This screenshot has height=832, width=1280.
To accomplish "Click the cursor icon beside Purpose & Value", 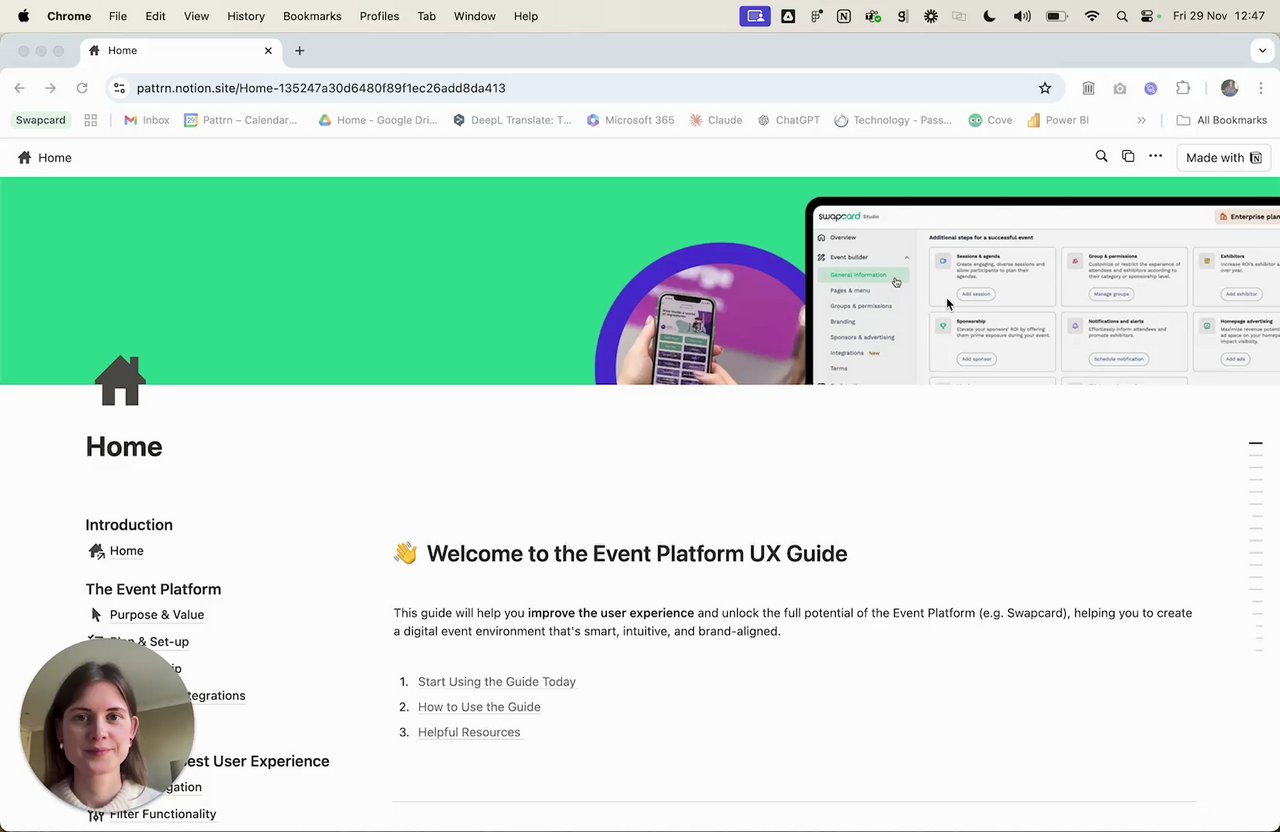I will click(96, 615).
